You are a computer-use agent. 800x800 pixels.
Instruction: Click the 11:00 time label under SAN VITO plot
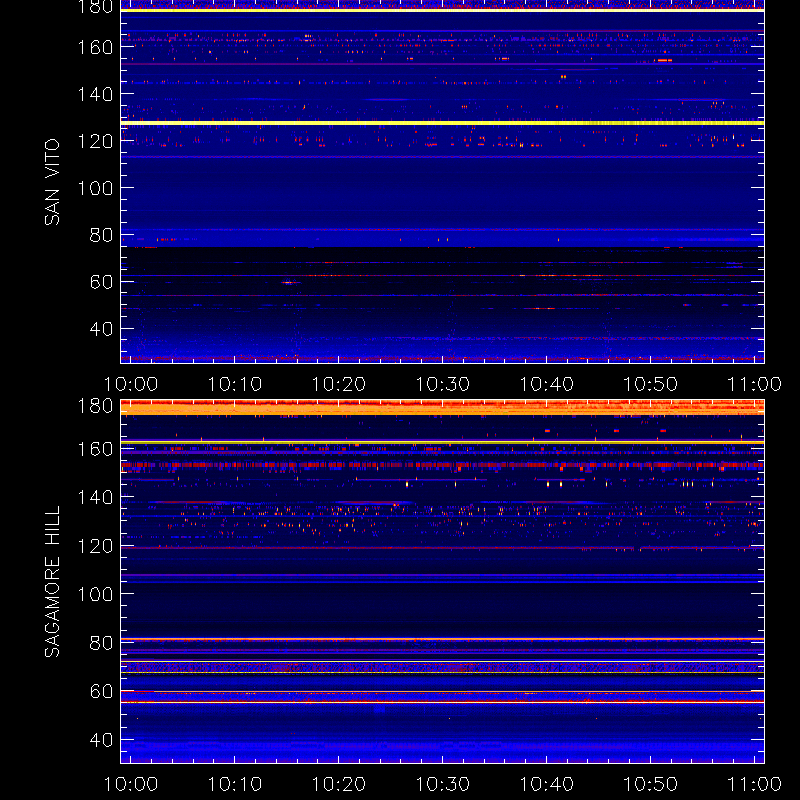tap(754, 384)
